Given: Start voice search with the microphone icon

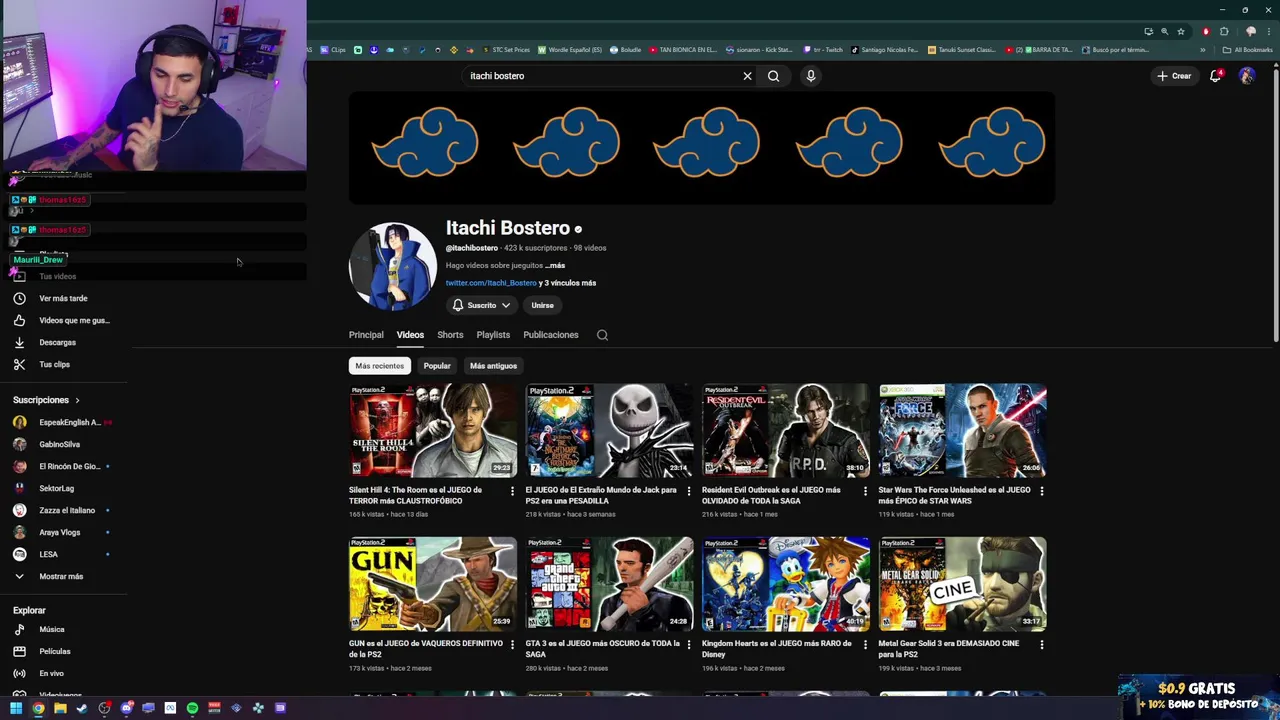Looking at the screenshot, I should point(811,76).
